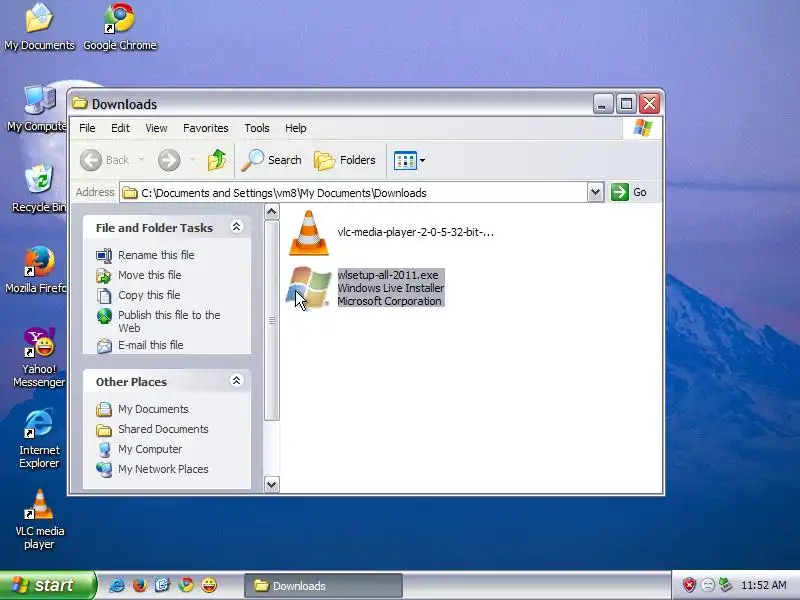Go to My Documents in Other Places
The height and width of the screenshot is (600, 800).
(153, 409)
